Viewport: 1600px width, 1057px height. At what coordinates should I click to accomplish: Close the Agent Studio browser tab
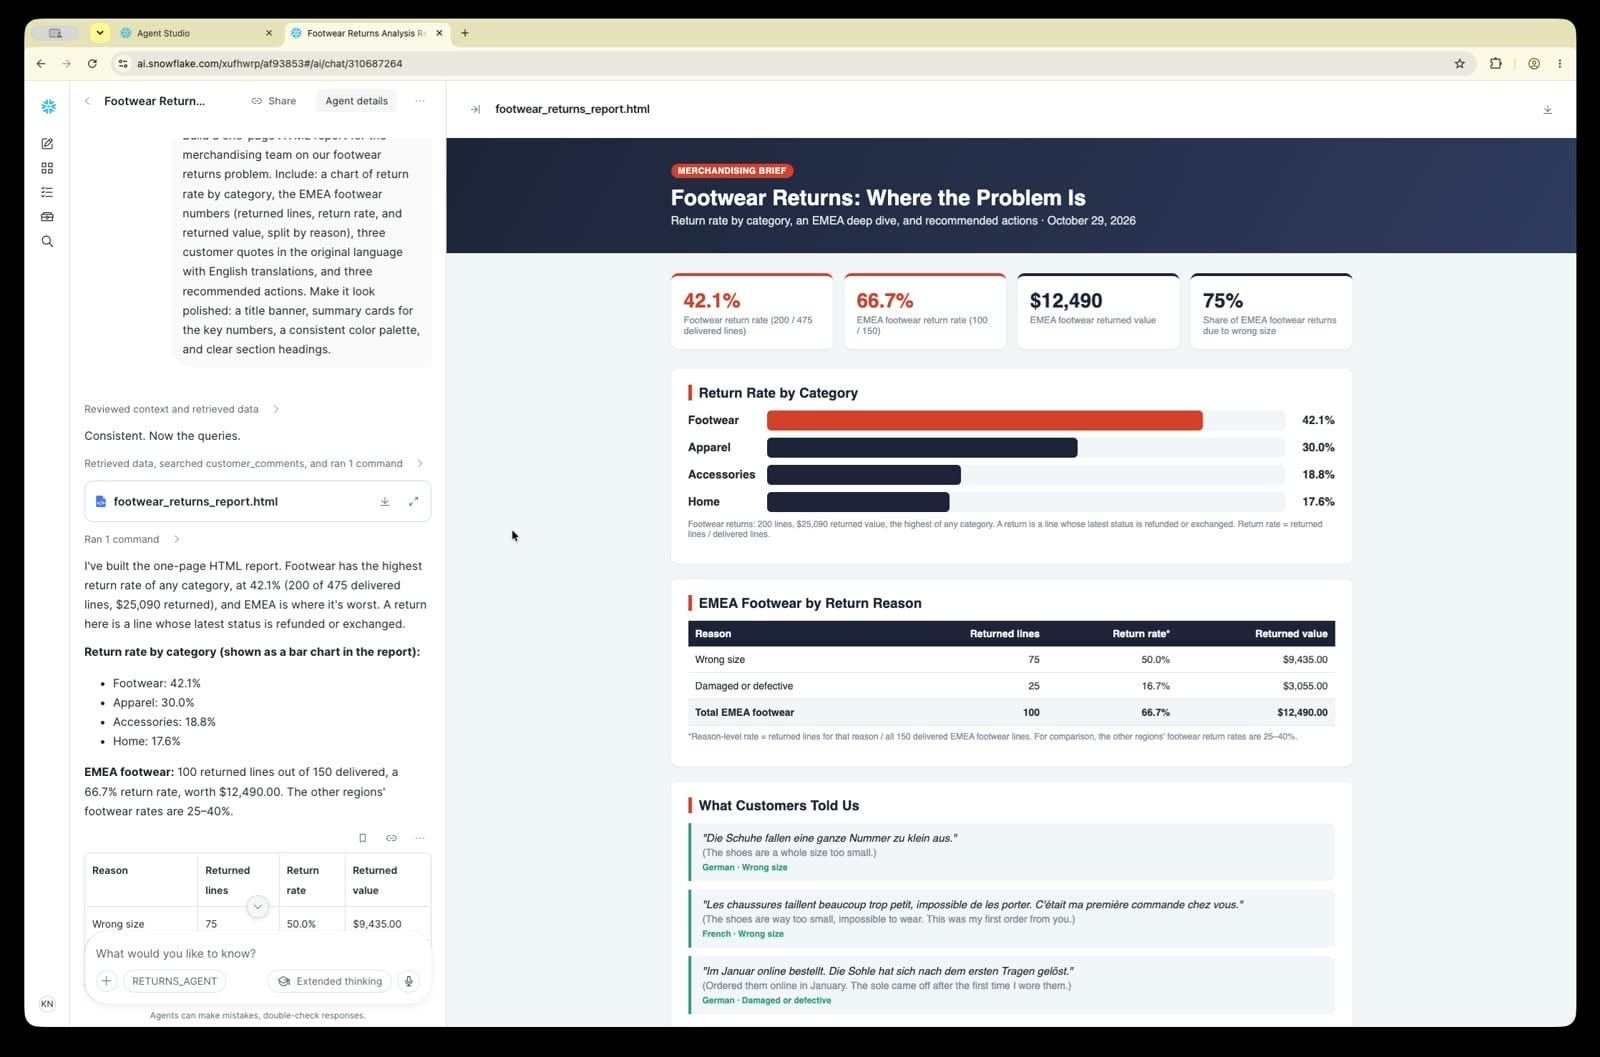coord(269,33)
